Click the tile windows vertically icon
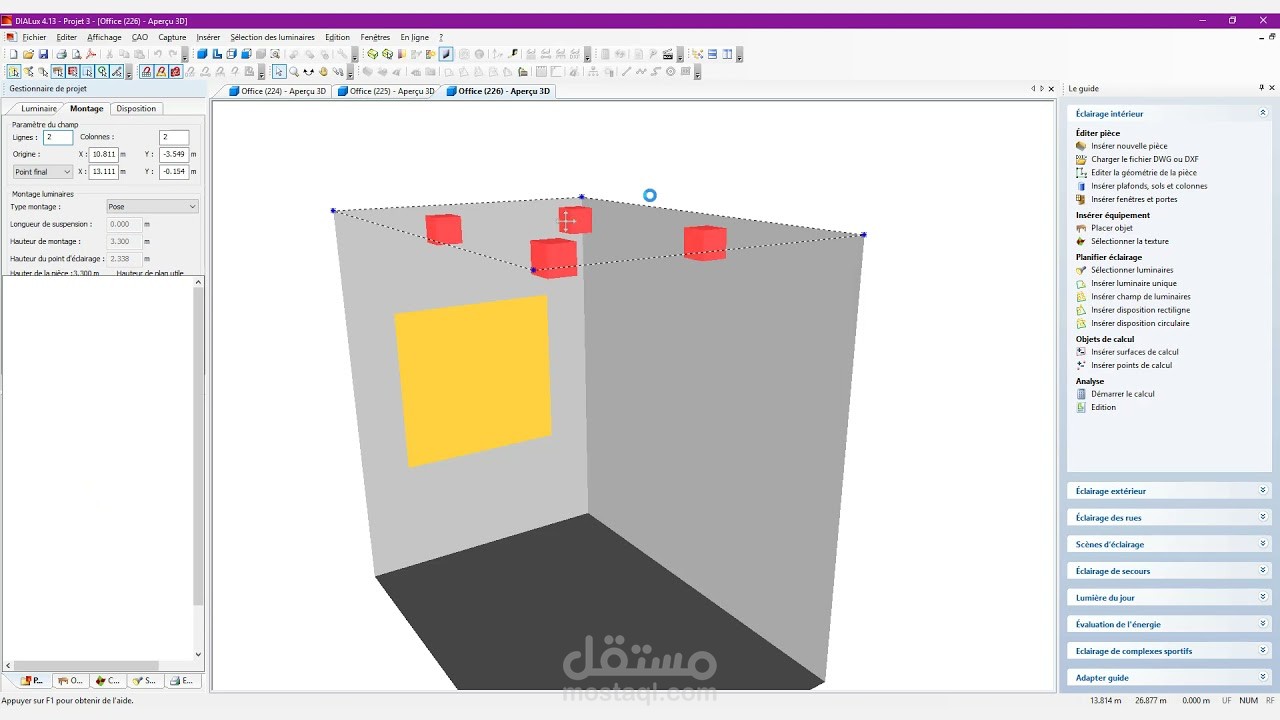Screen dimensions: 1280x720 coord(727,54)
